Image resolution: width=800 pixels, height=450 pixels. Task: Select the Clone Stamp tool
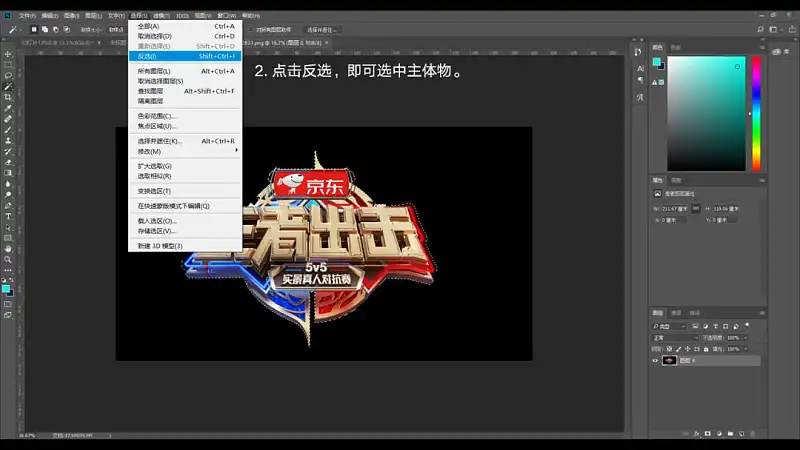(x=8, y=140)
